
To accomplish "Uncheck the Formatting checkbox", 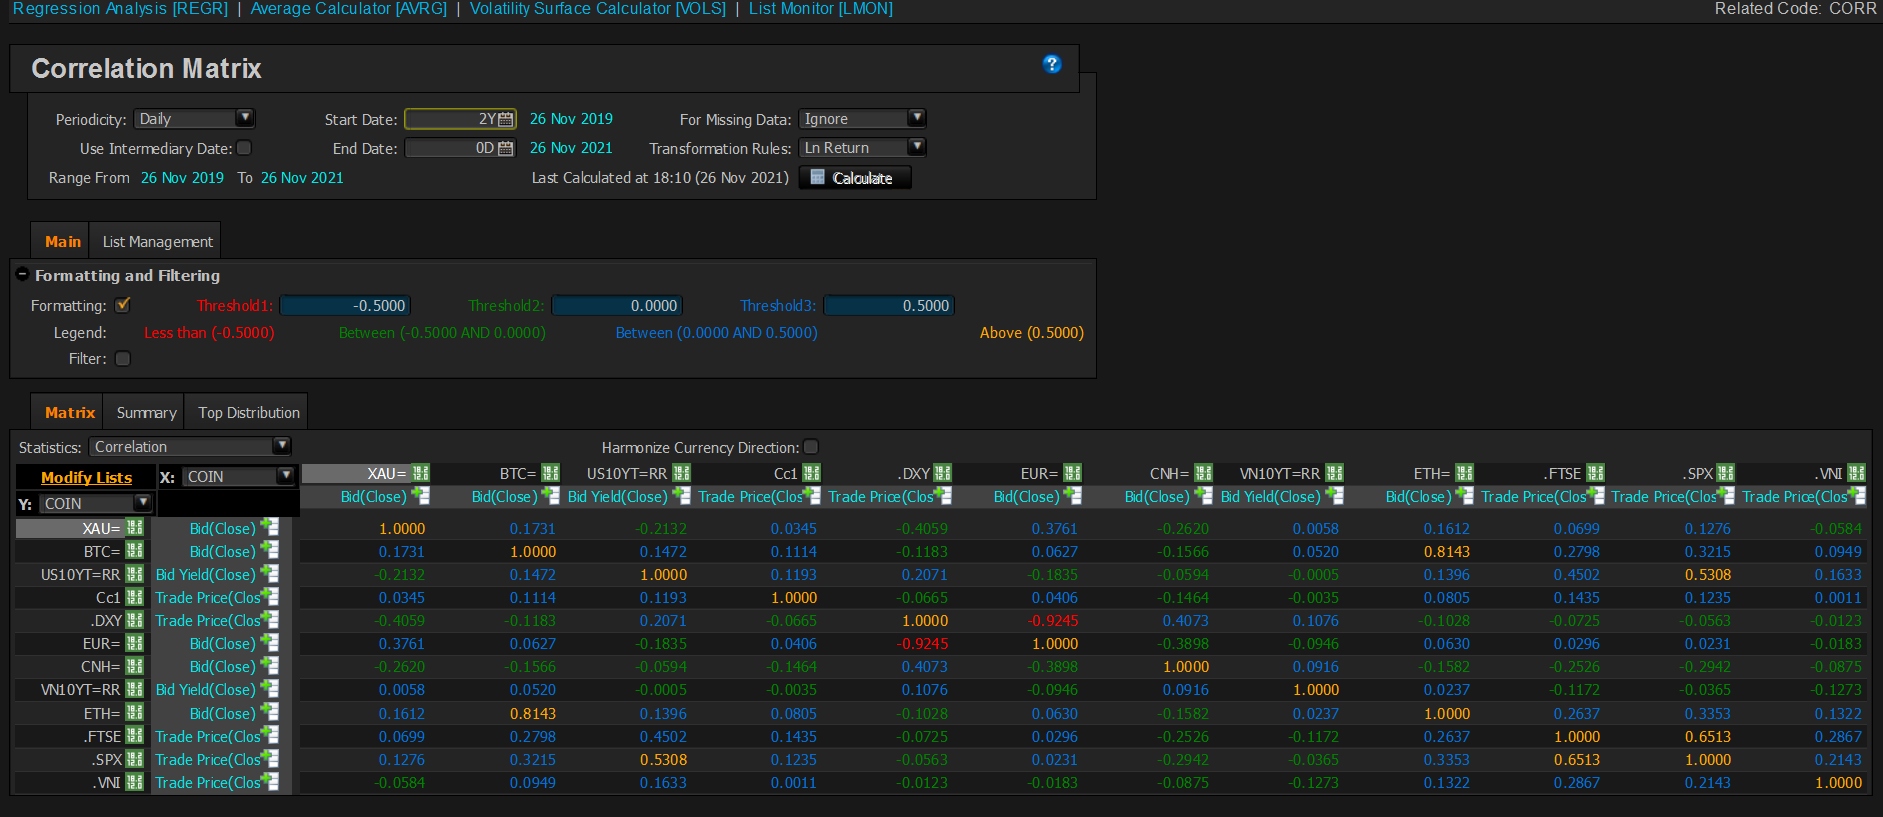I will [x=123, y=305].
